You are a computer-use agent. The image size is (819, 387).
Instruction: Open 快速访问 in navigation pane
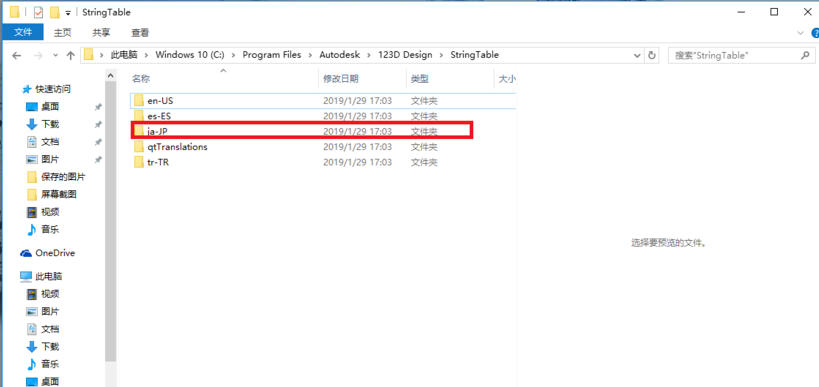click(x=53, y=89)
